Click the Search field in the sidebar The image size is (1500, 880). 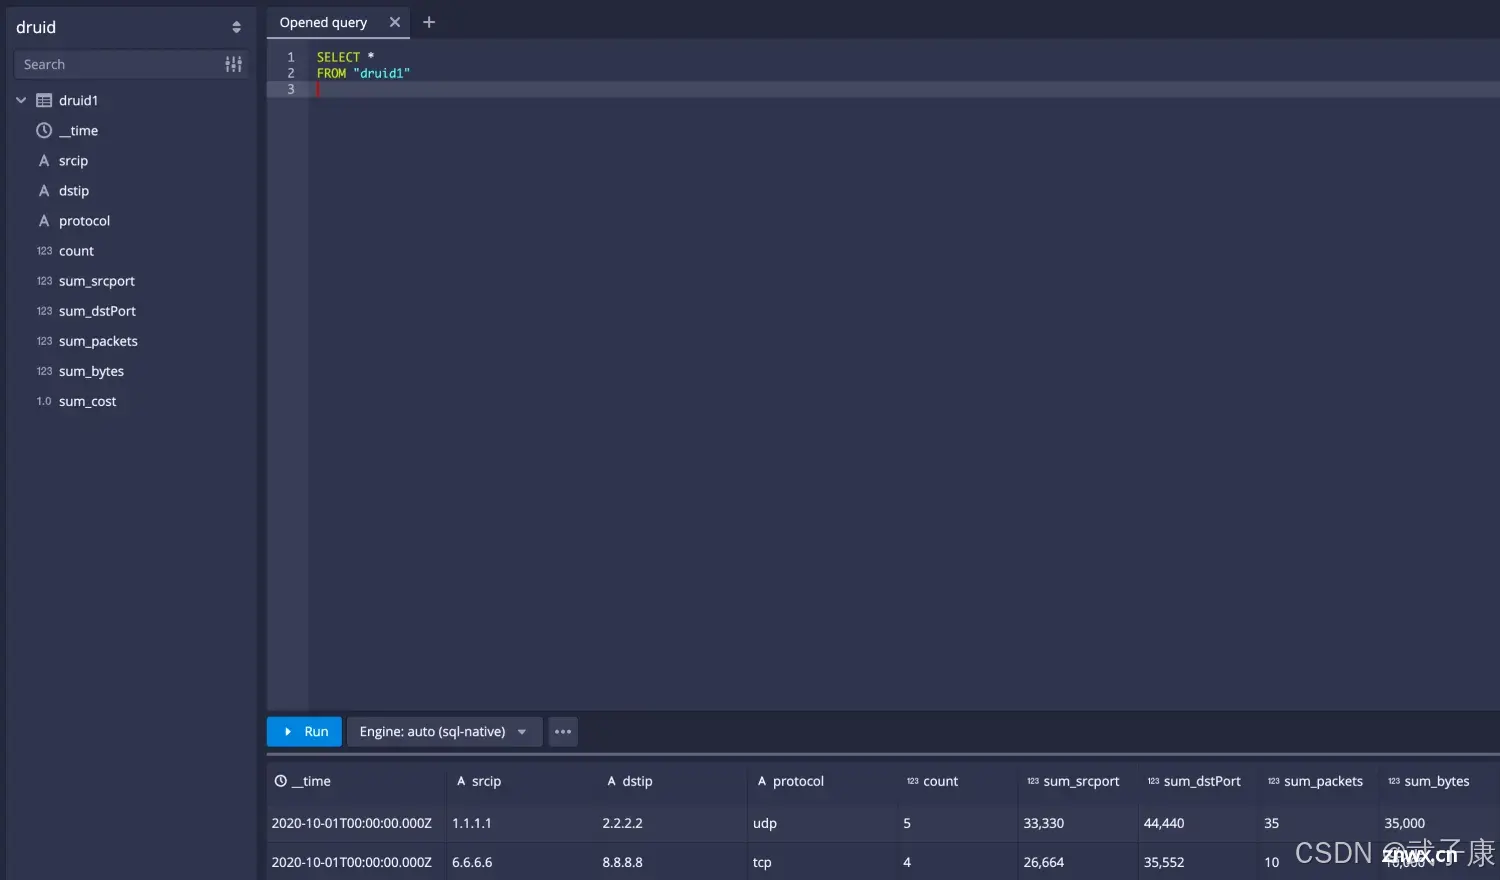tap(118, 64)
